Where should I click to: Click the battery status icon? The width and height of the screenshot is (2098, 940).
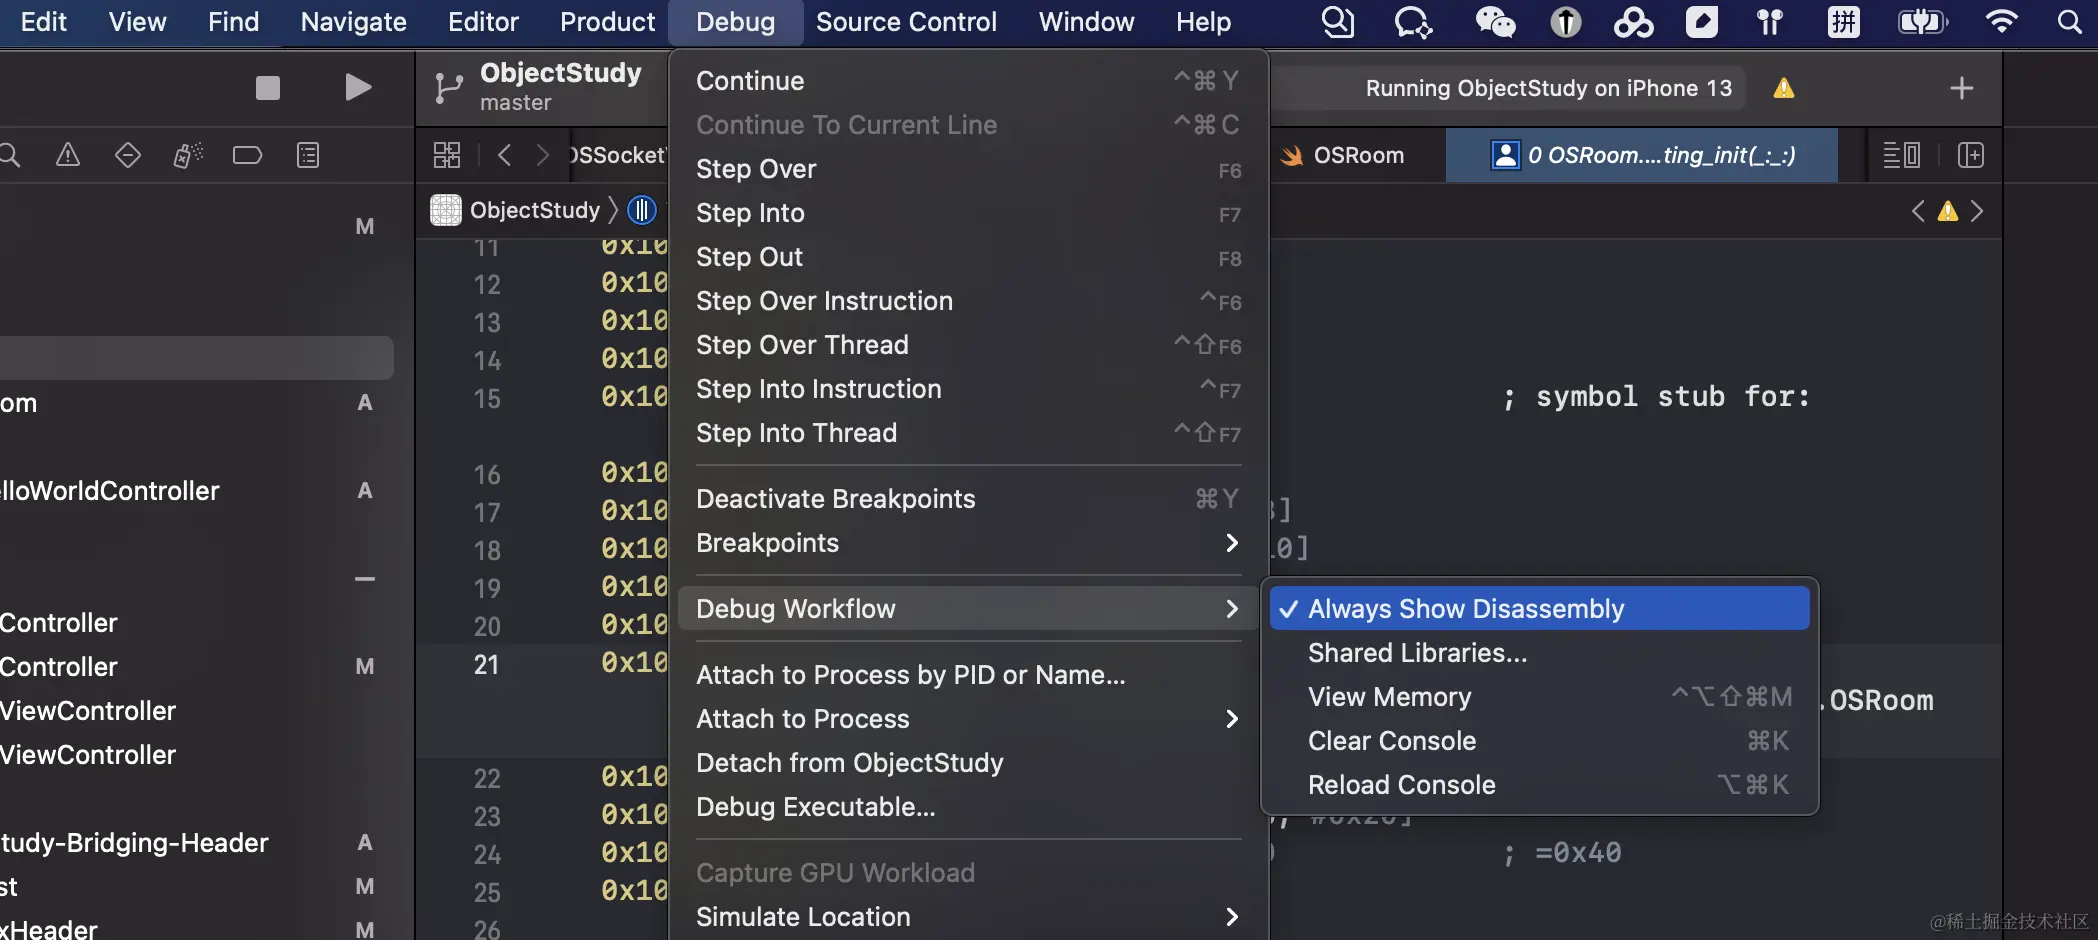[x=1923, y=22]
